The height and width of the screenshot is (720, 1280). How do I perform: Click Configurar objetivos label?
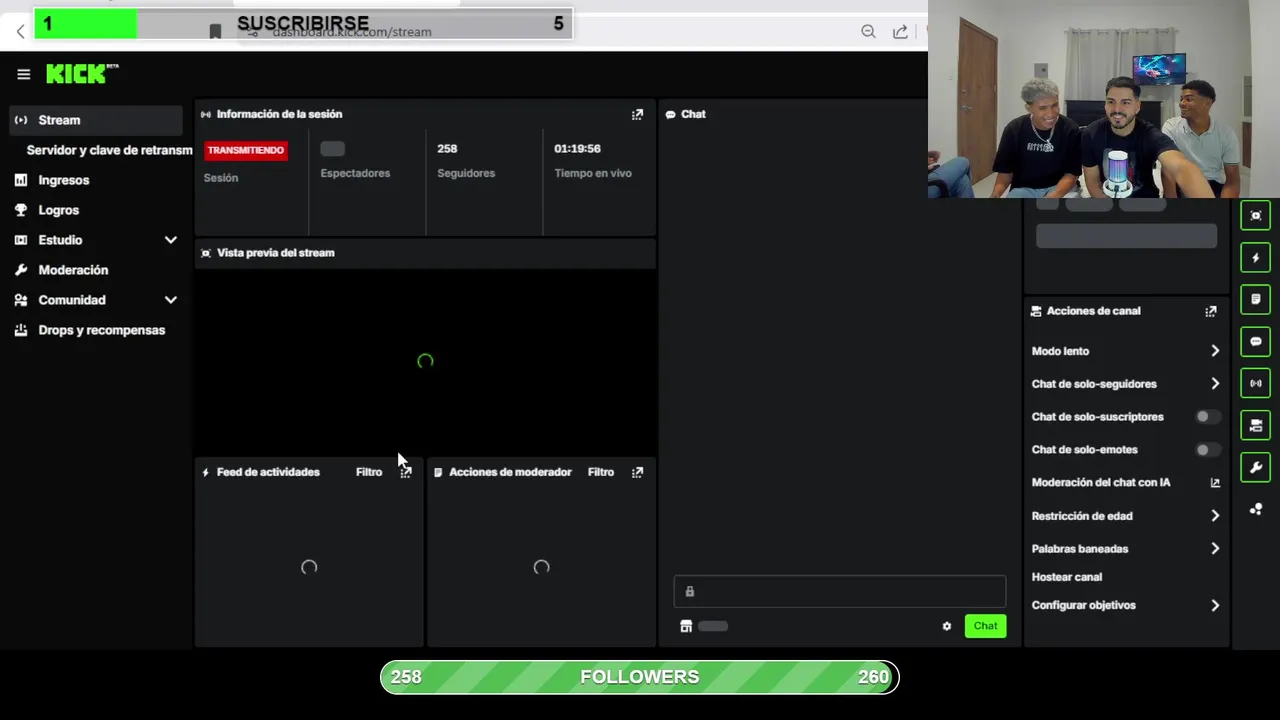coord(1084,605)
